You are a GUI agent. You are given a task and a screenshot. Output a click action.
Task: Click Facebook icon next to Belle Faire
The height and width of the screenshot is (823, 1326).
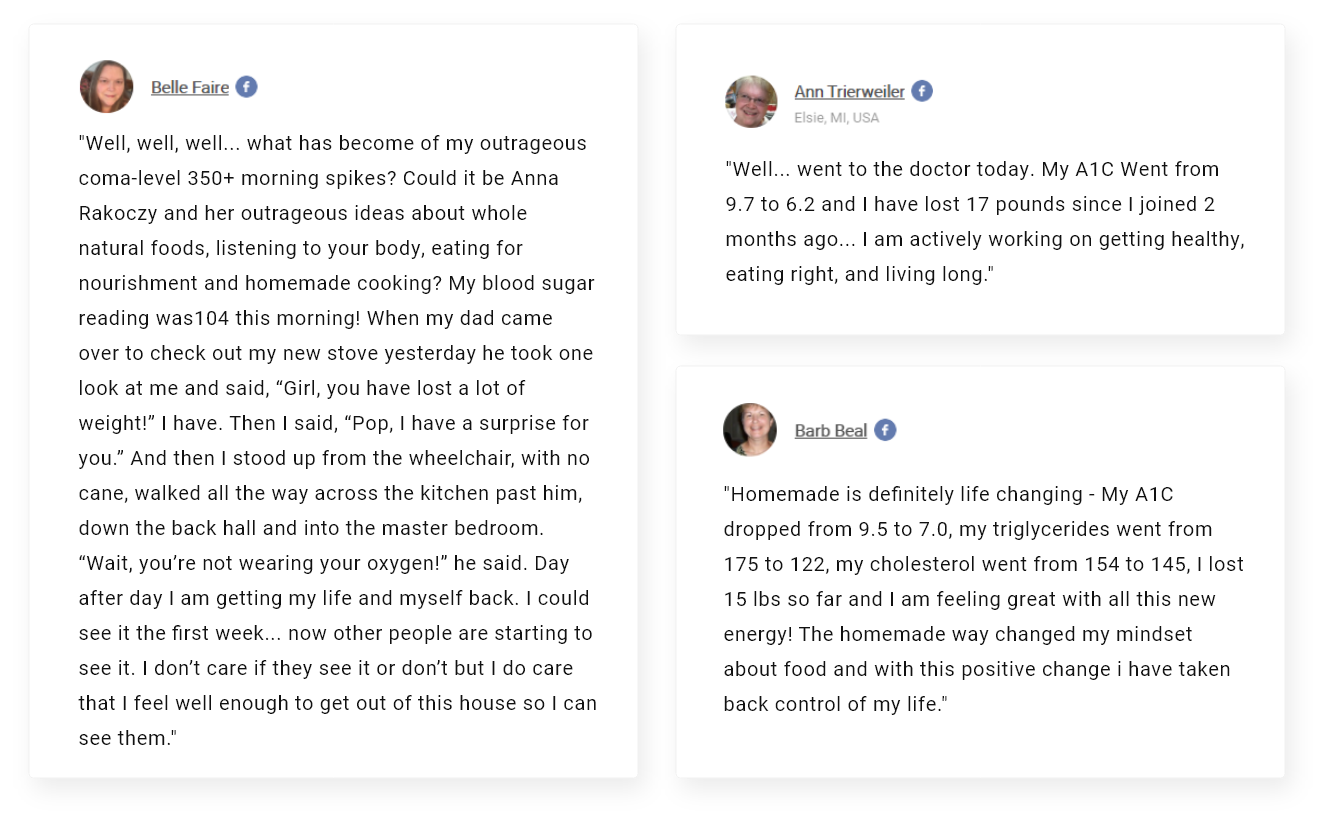point(246,87)
